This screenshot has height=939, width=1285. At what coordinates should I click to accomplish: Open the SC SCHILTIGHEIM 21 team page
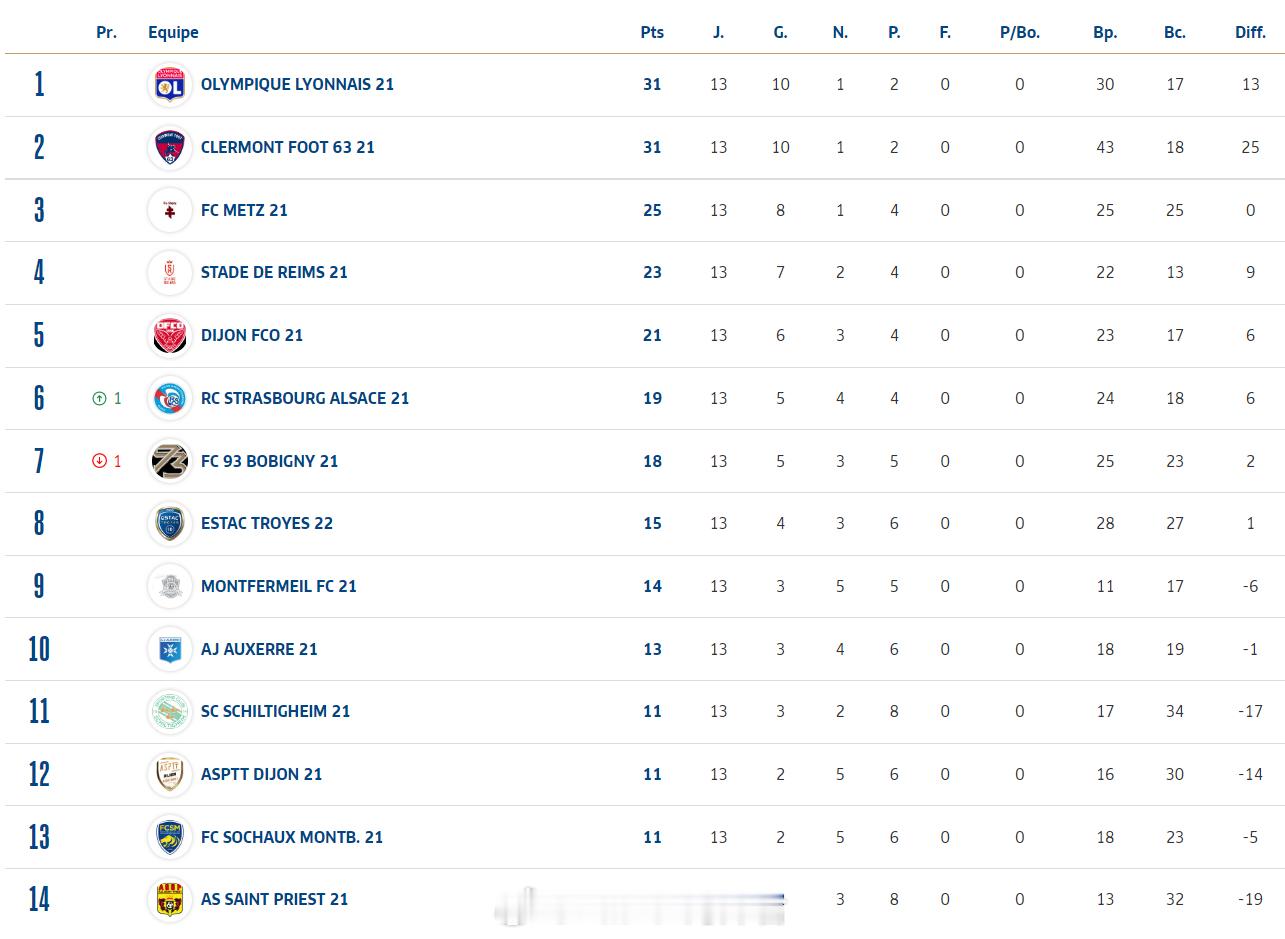click(x=275, y=712)
